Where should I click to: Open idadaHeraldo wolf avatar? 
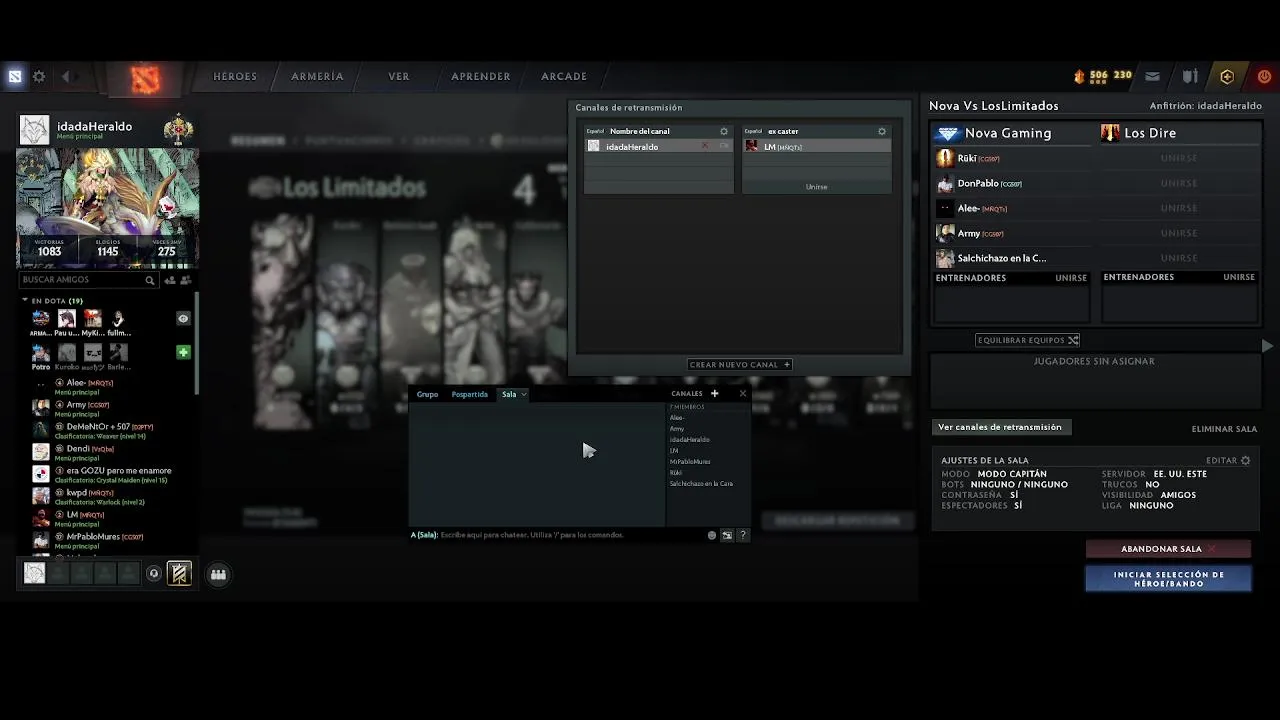pos(34,130)
